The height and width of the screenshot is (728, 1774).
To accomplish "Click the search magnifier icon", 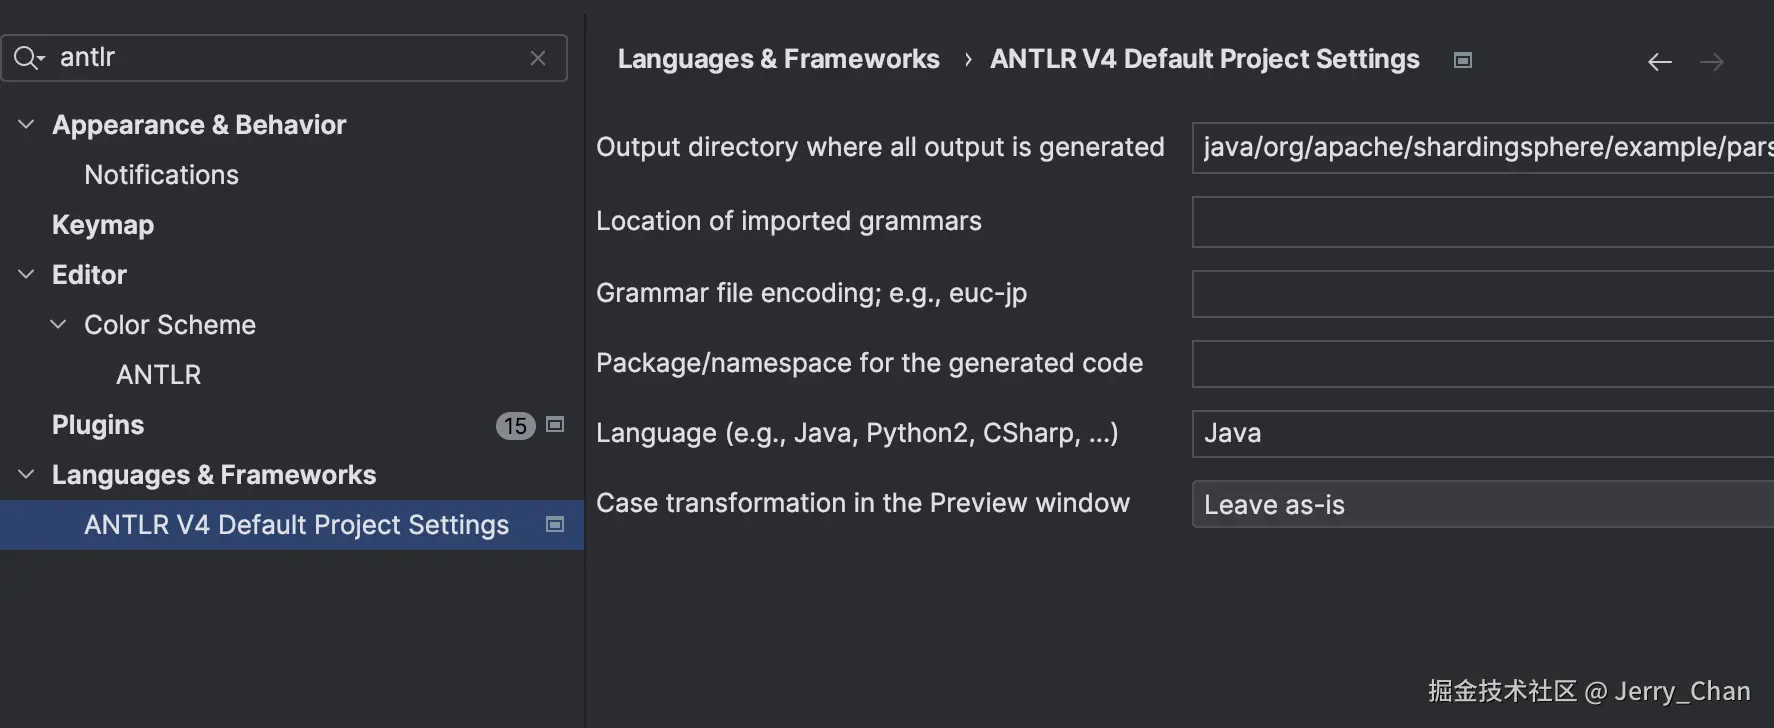I will point(27,58).
